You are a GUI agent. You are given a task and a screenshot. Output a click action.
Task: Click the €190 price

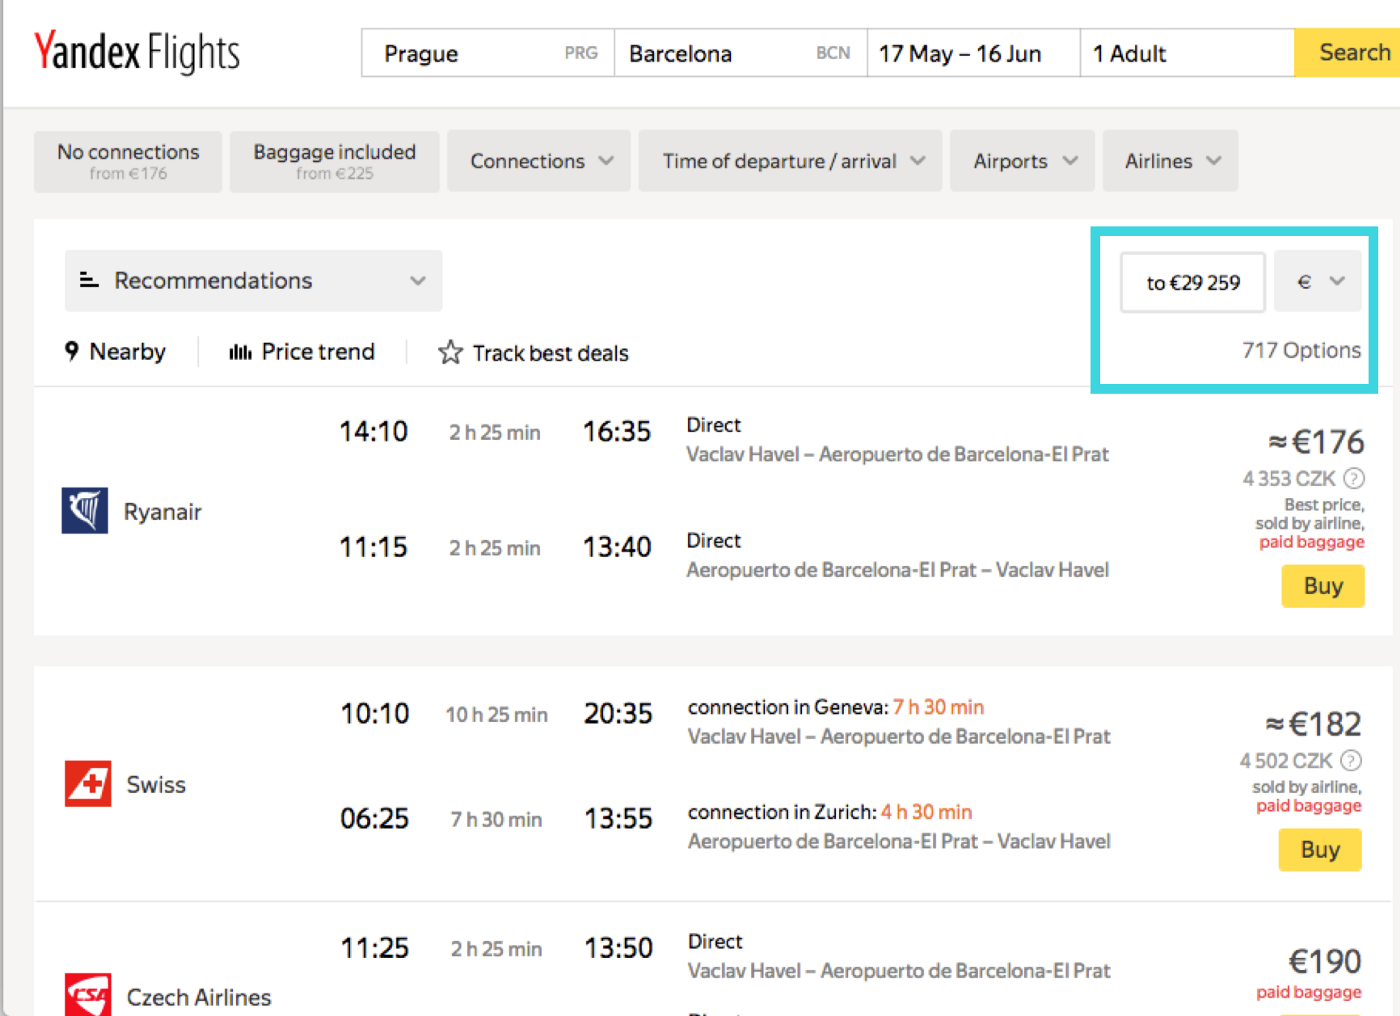click(1325, 962)
